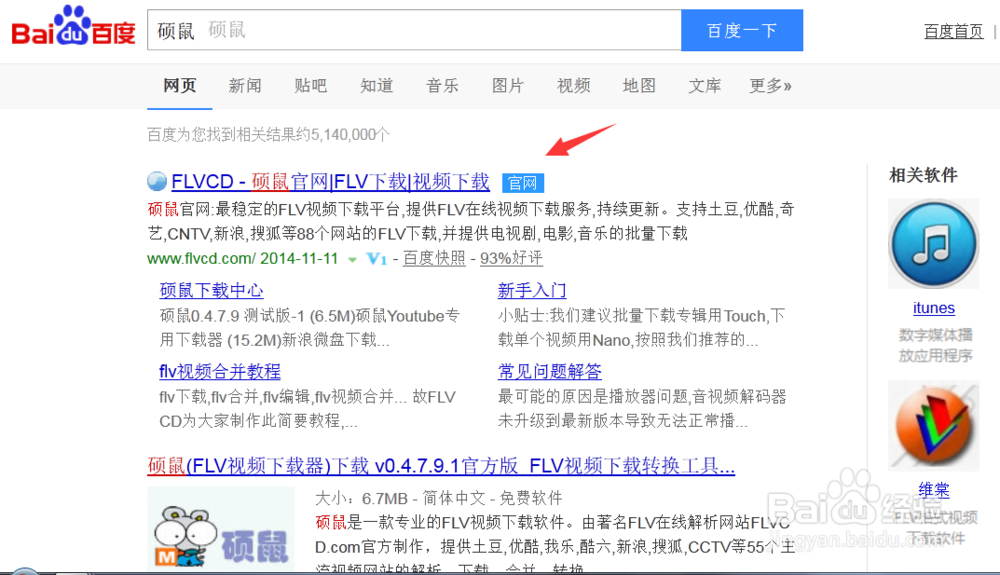
Task: Go to 百度首页 link
Action: (953, 31)
